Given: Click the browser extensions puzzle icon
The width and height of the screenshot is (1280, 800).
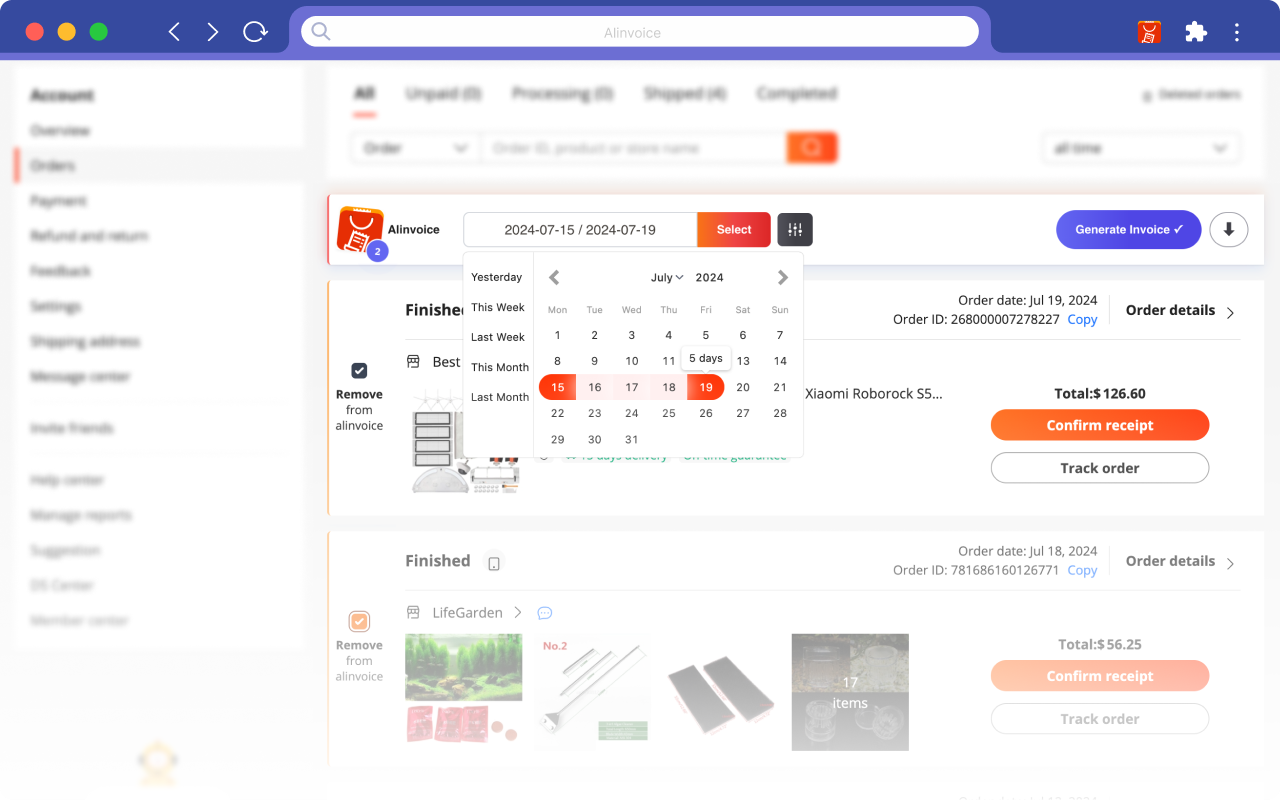Looking at the screenshot, I should [x=1196, y=31].
